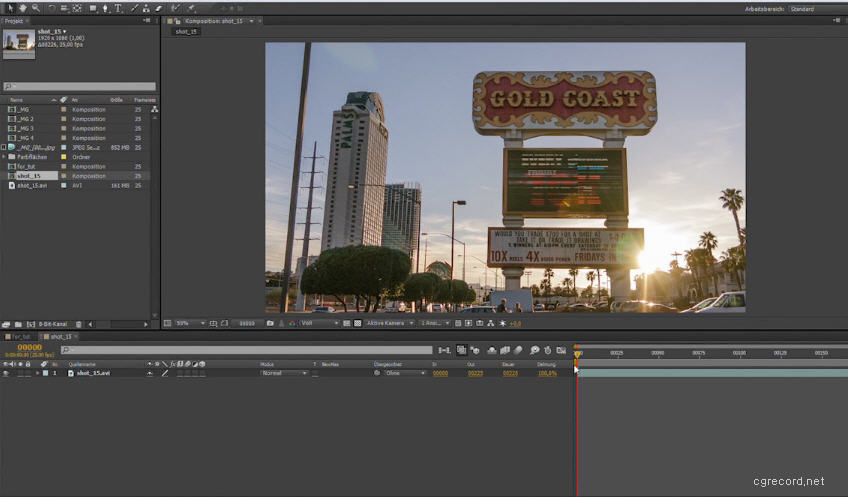
Task: Toggle the shy switch for shot_15.avi layer
Action: (150, 374)
